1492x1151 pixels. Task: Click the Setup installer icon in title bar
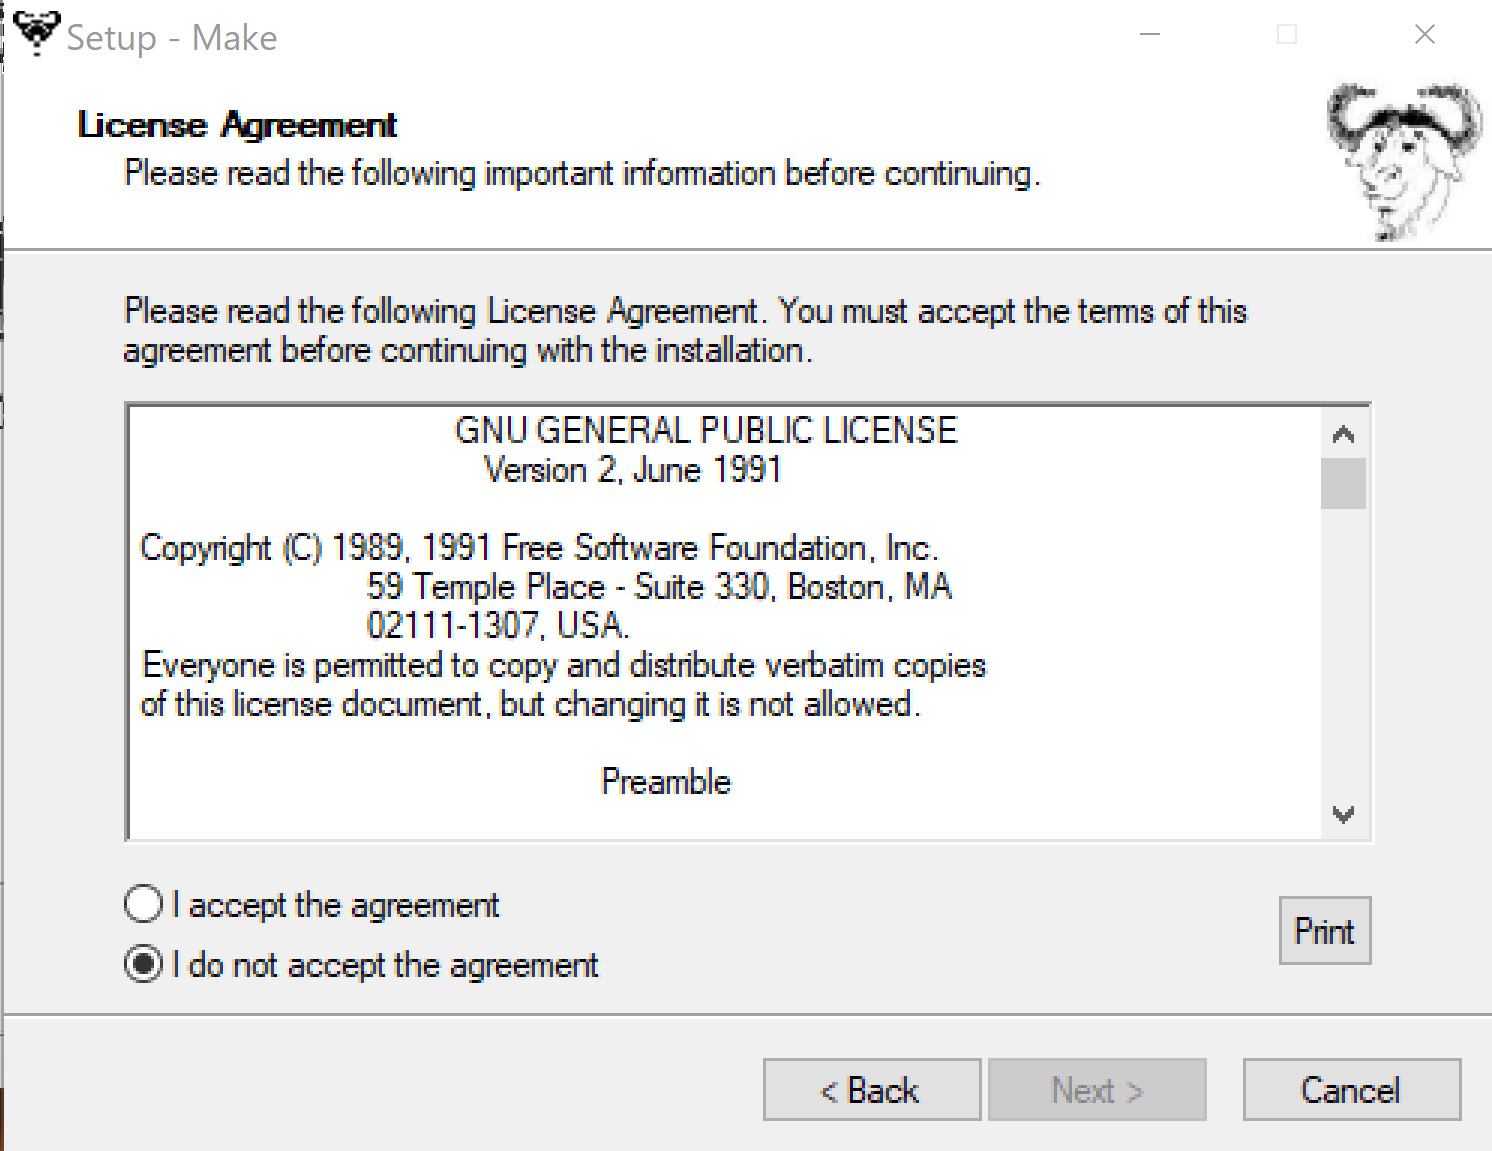pos(37,33)
